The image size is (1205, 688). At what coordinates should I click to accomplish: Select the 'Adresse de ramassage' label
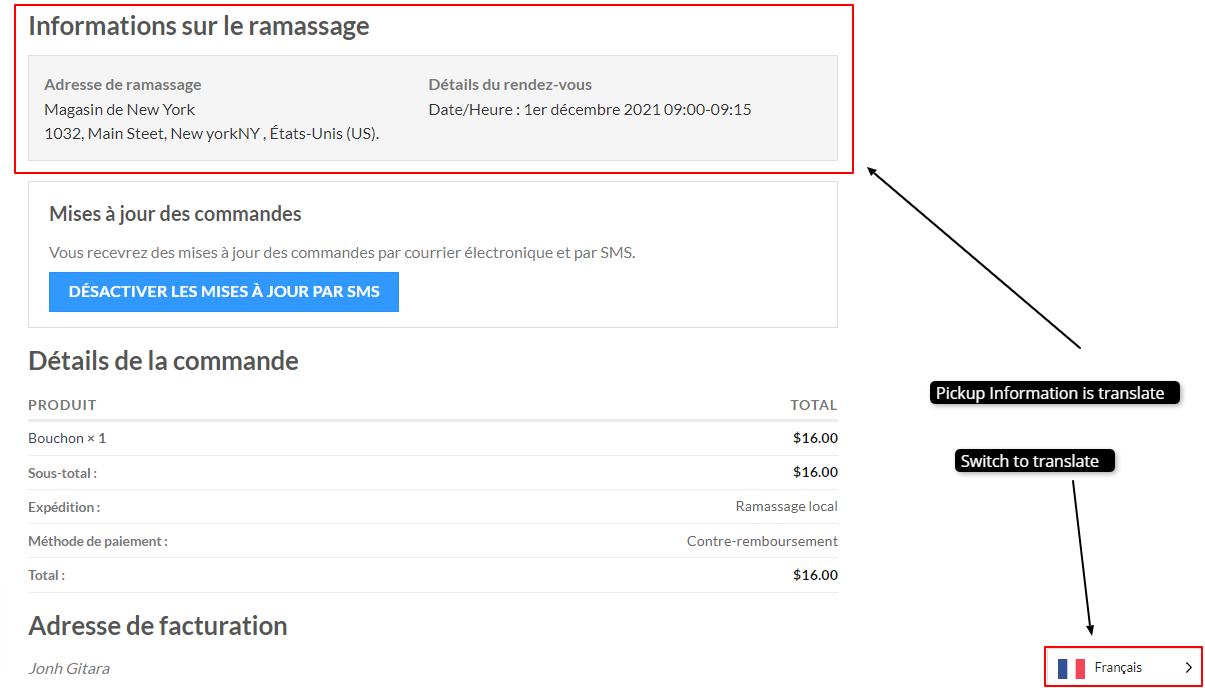coord(123,85)
